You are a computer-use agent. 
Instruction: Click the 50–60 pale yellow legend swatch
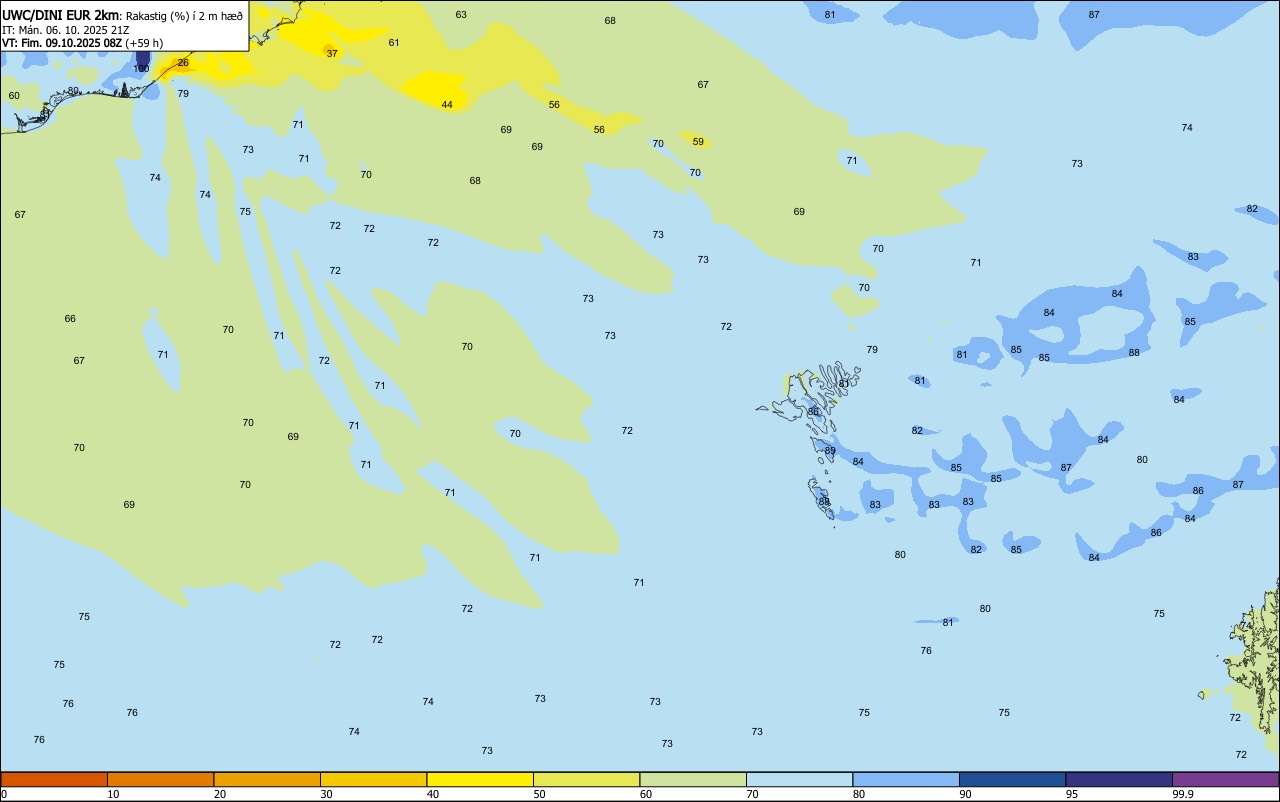[x=587, y=779]
